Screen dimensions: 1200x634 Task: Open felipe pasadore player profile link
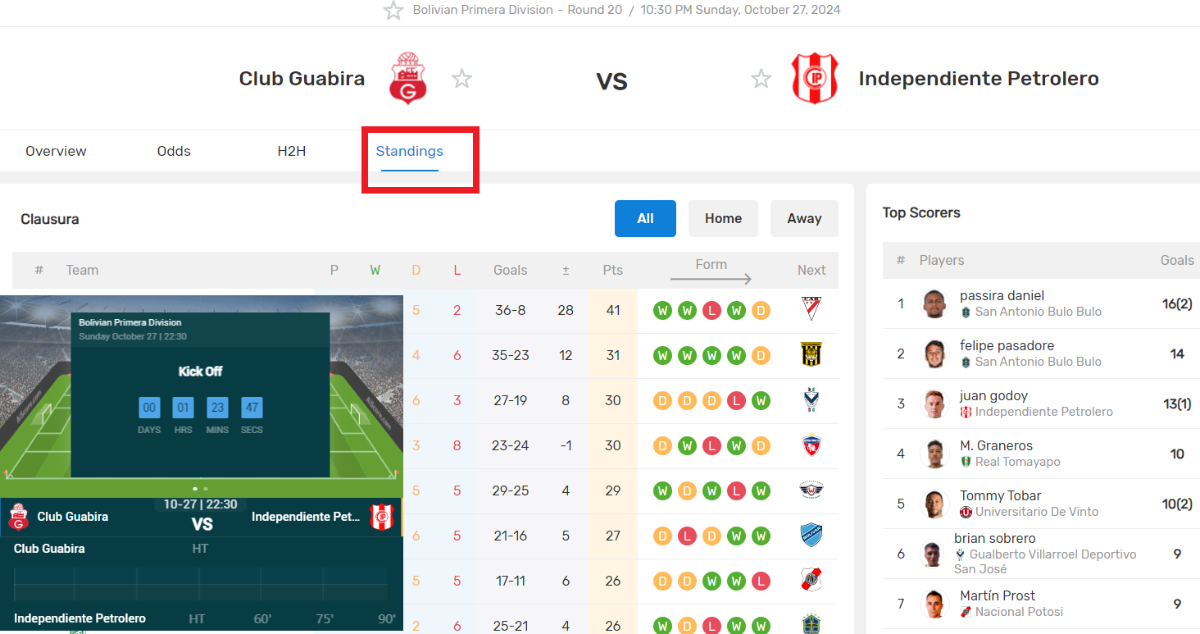point(1007,345)
